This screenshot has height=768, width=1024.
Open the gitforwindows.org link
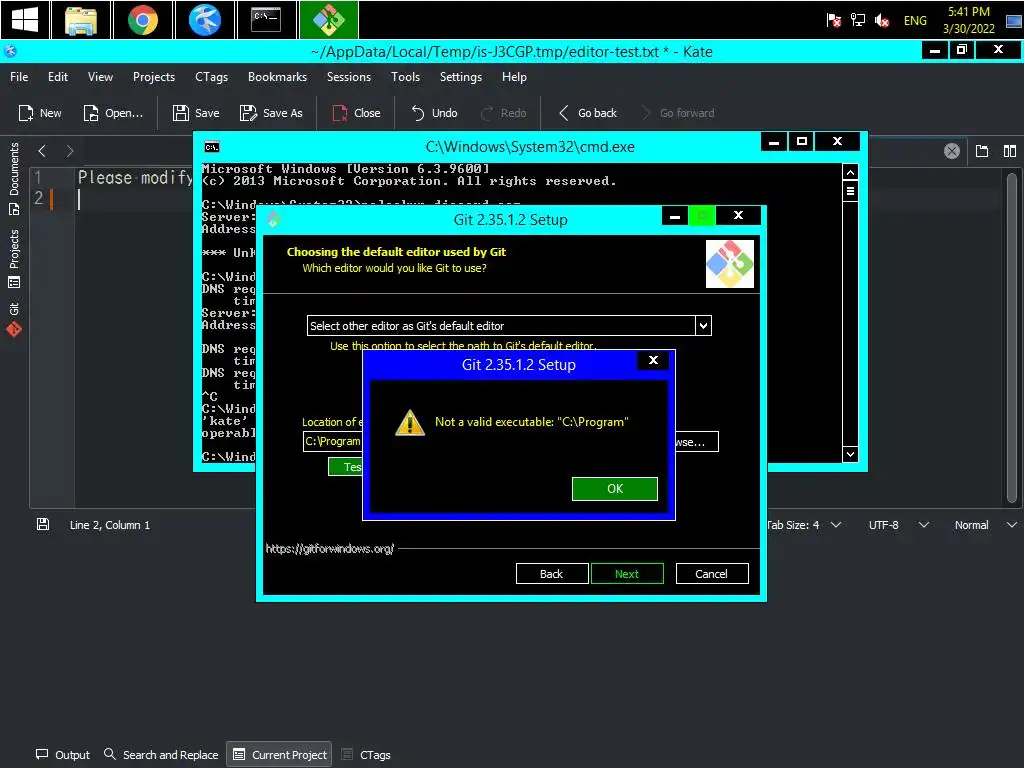(x=330, y=549)
